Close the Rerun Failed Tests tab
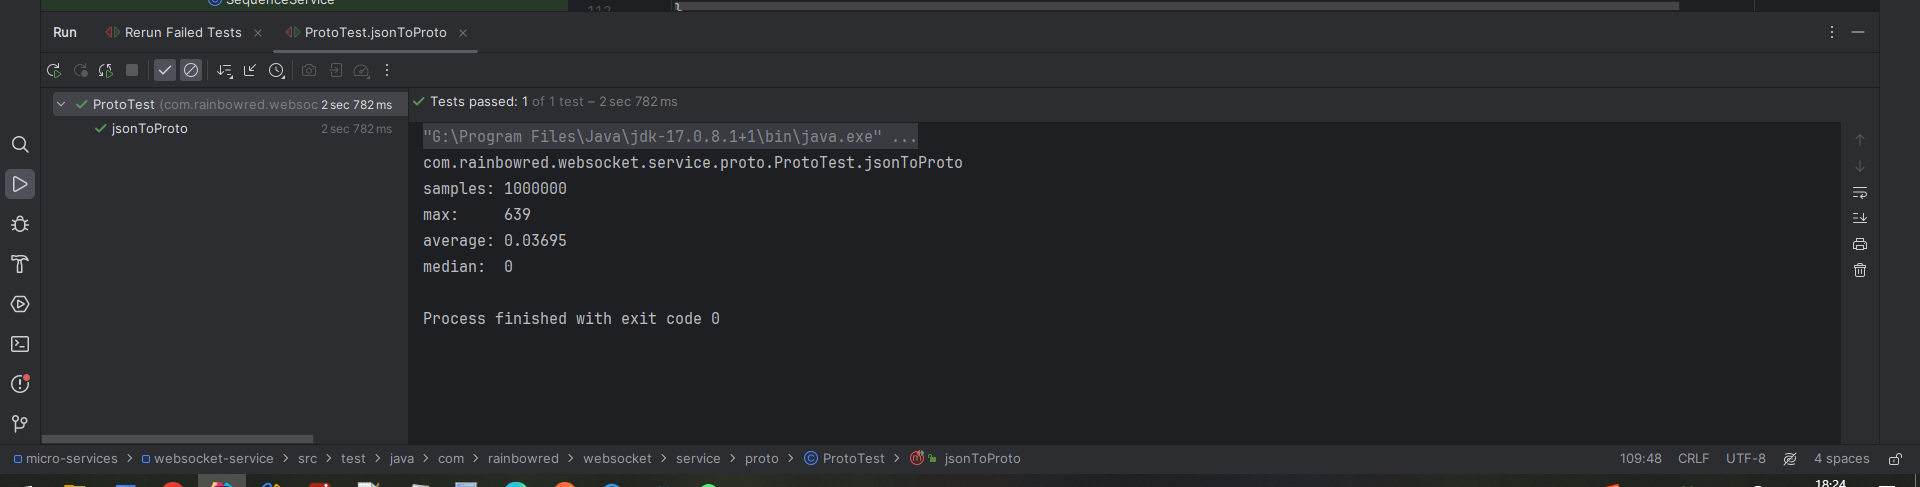 (x=258, y=33)
